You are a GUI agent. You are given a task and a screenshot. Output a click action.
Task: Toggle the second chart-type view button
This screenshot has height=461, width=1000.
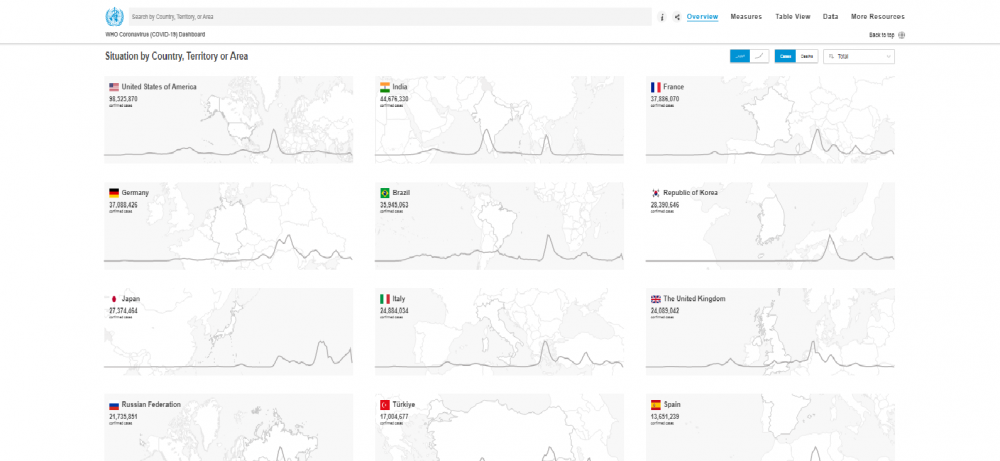pos(760,57)
